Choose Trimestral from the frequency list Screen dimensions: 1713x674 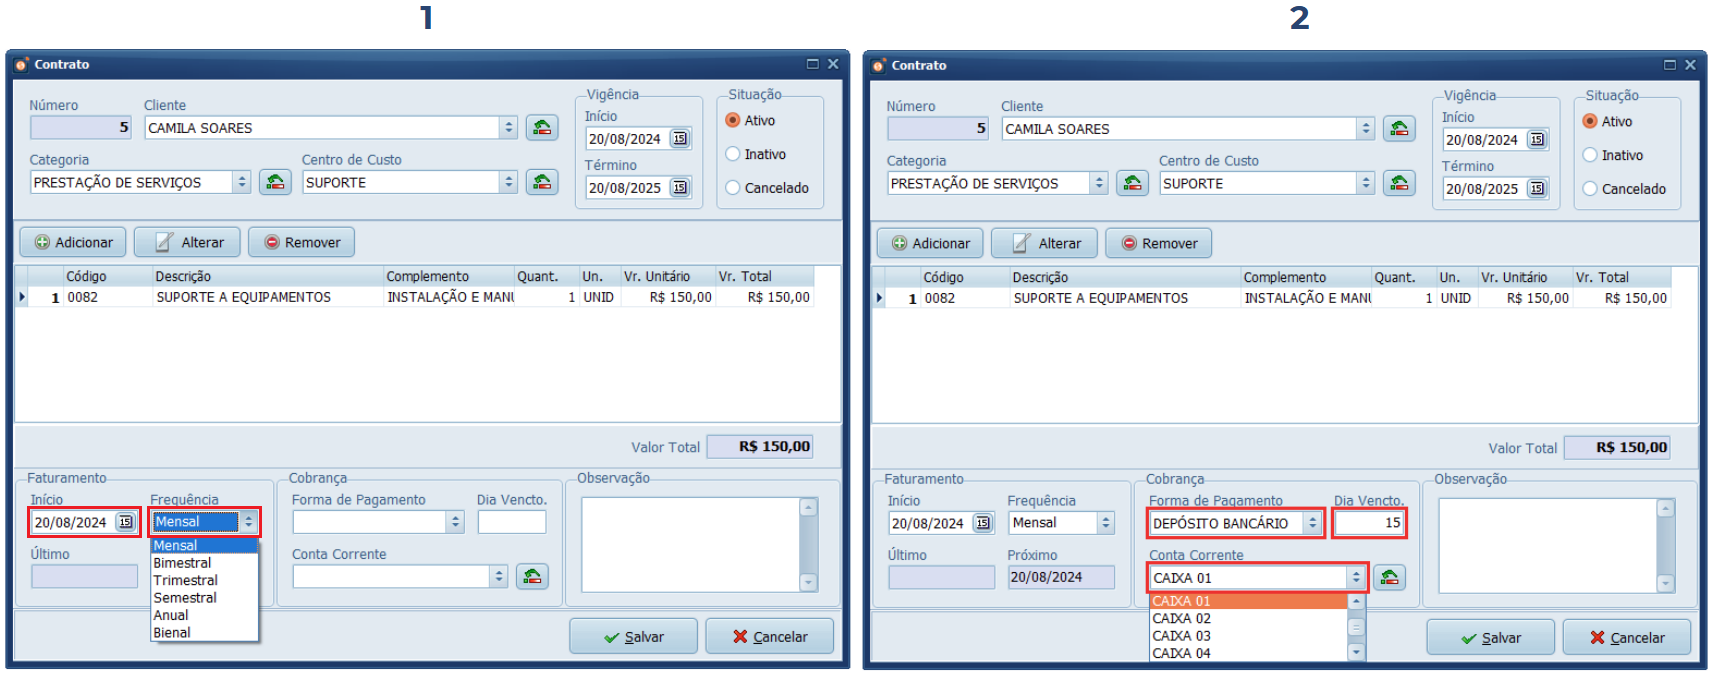coord(185,581)
